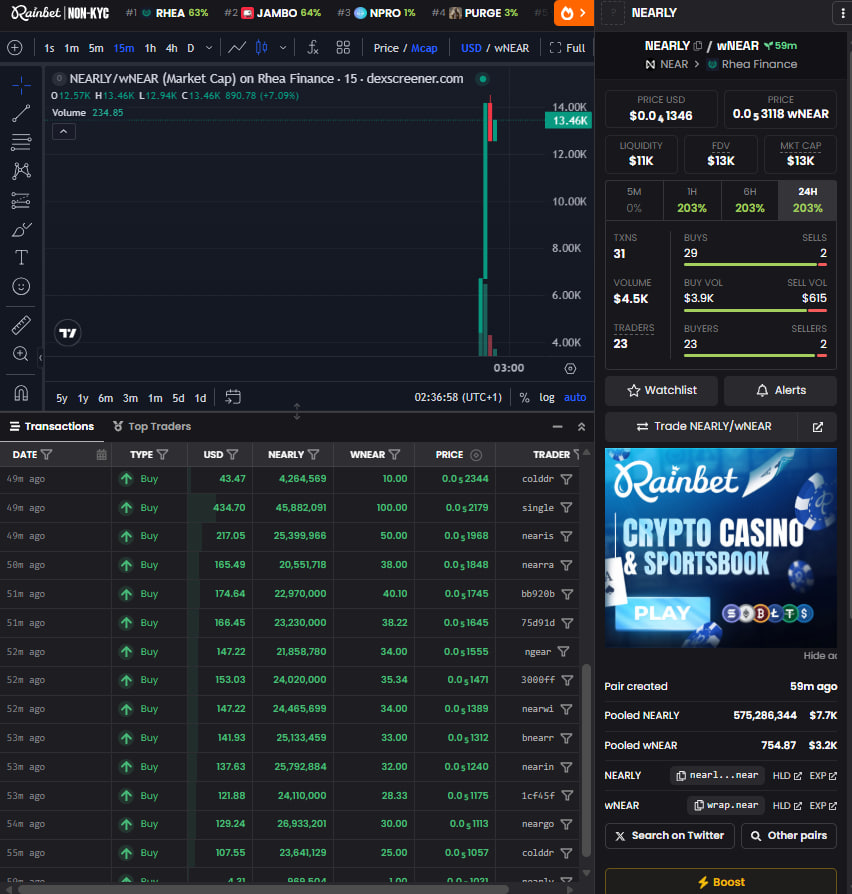Toggle log scale on chart
852x894 pixels.
coord(547,397)
